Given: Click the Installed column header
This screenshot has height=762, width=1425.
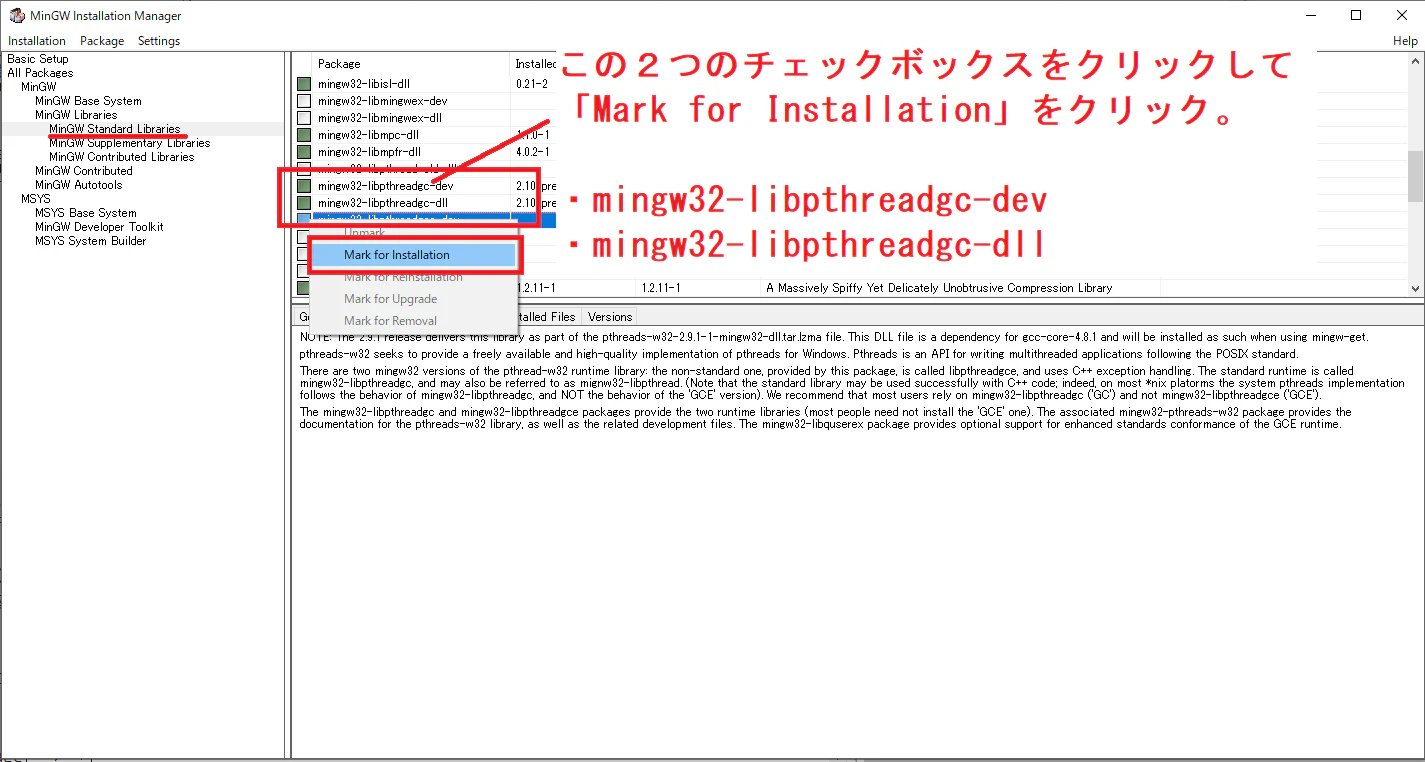Looking at the screenshot, I should tap(534, 64).
